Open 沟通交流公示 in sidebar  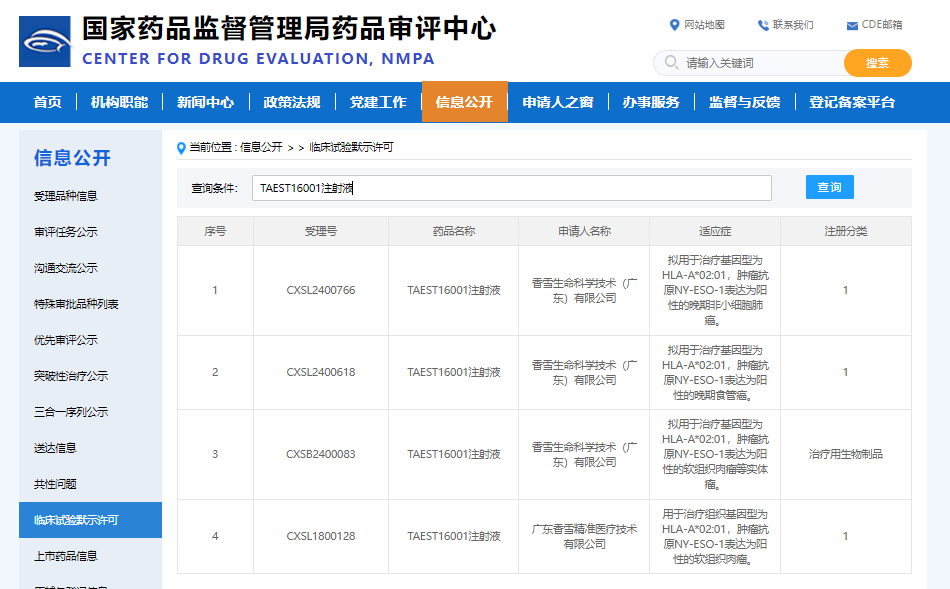pyautogui.click(x=65, y=268)
